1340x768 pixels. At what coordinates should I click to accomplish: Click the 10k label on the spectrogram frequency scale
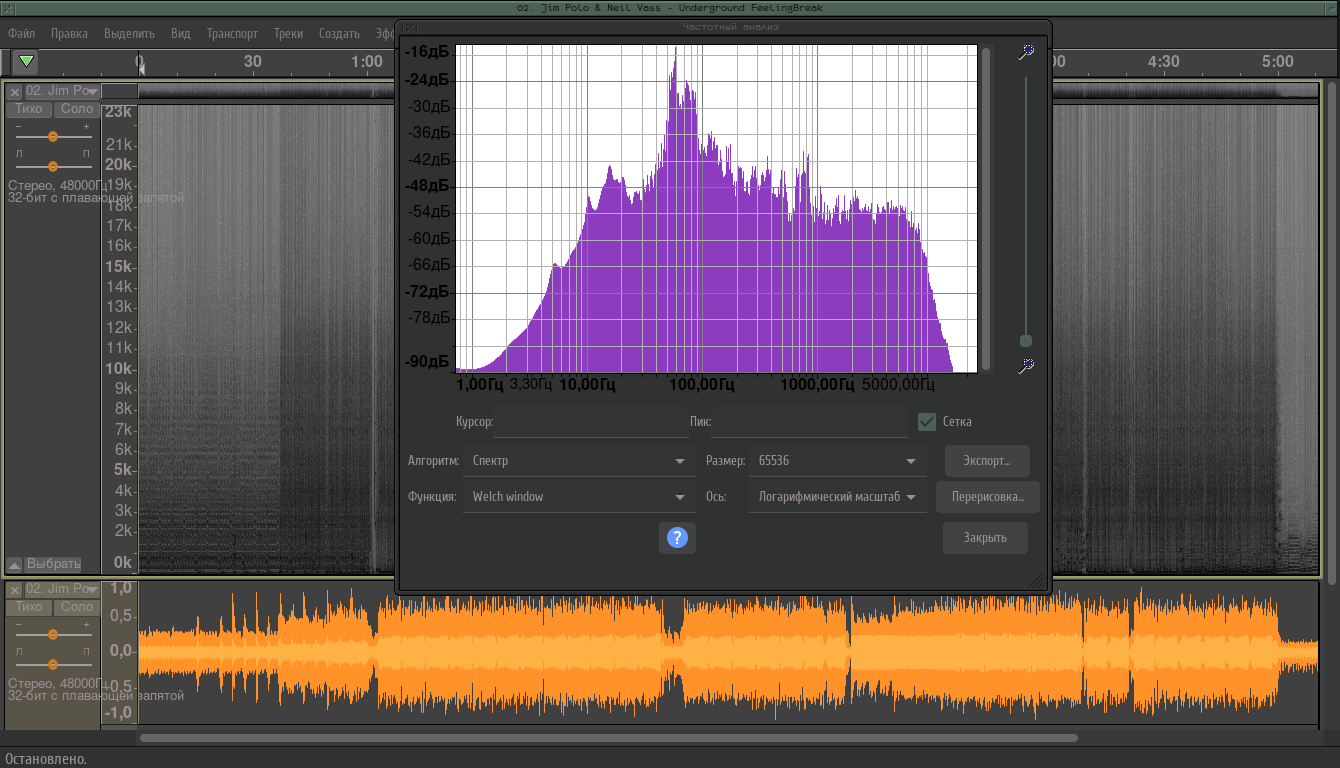119,369
